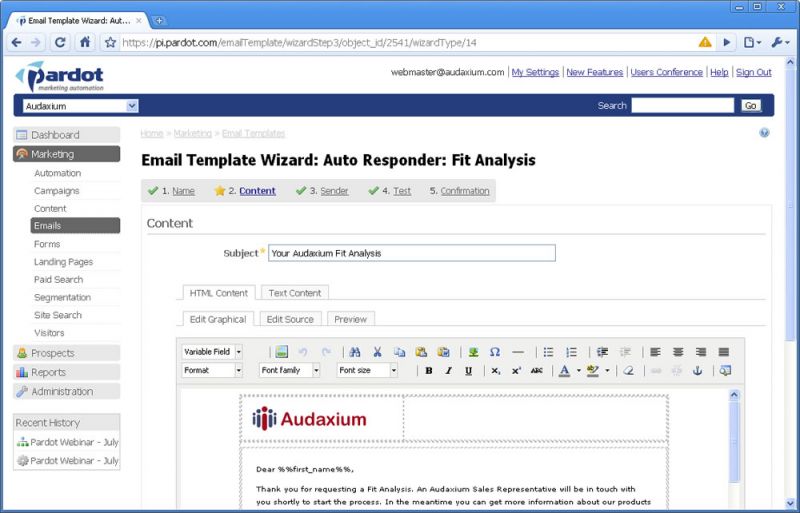Open the browser page menu dropdown
The width and height of the screenshot is (800, 513).
pyautogui.click(x=753, y=42)
